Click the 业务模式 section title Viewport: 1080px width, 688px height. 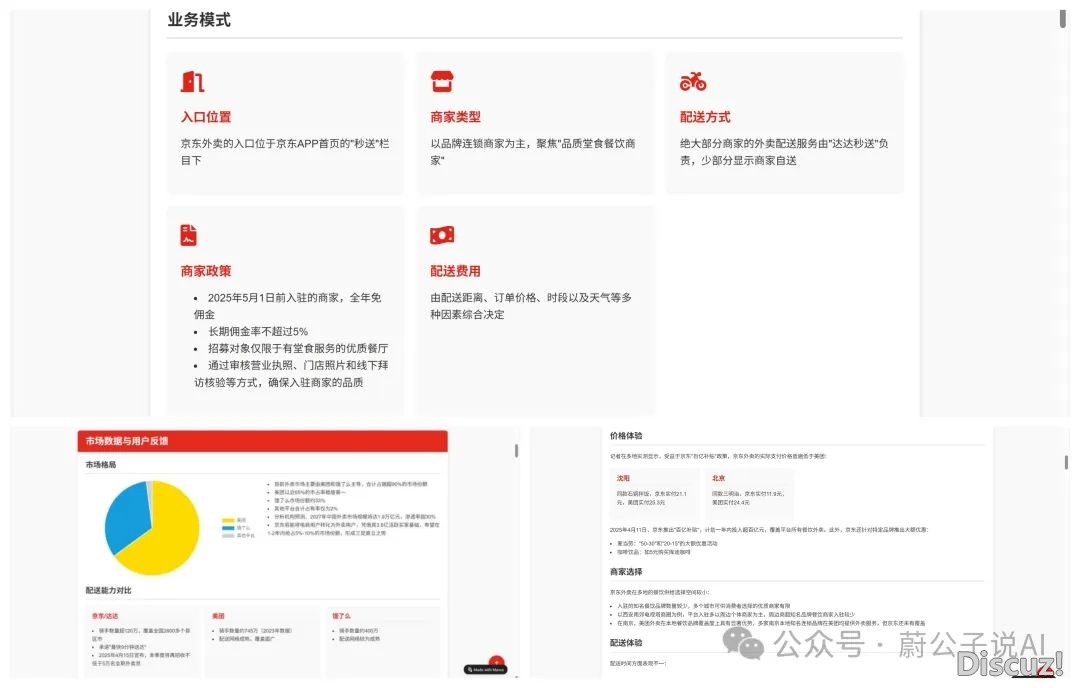(199, 20)
